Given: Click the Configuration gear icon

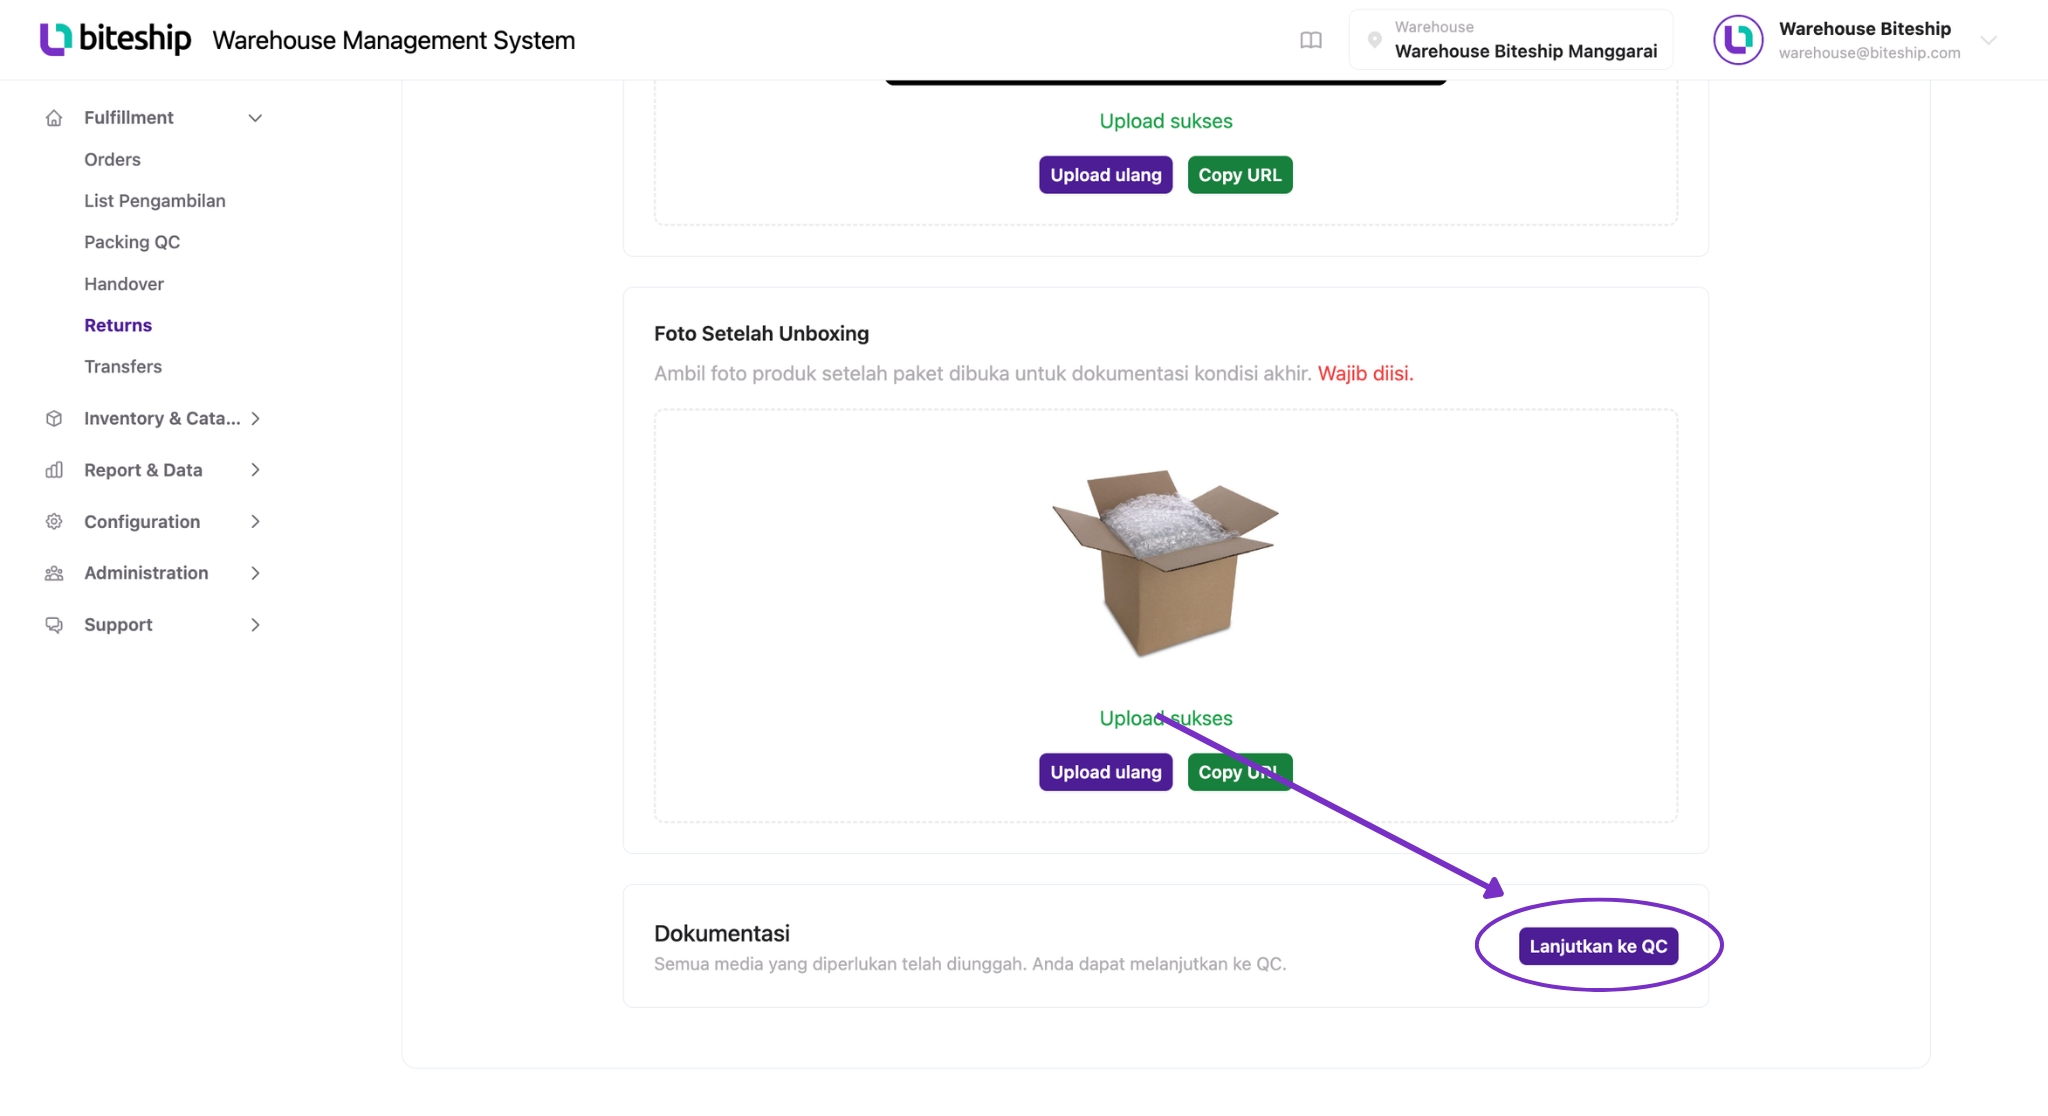Looking at the screenshot, I should 54,522.
